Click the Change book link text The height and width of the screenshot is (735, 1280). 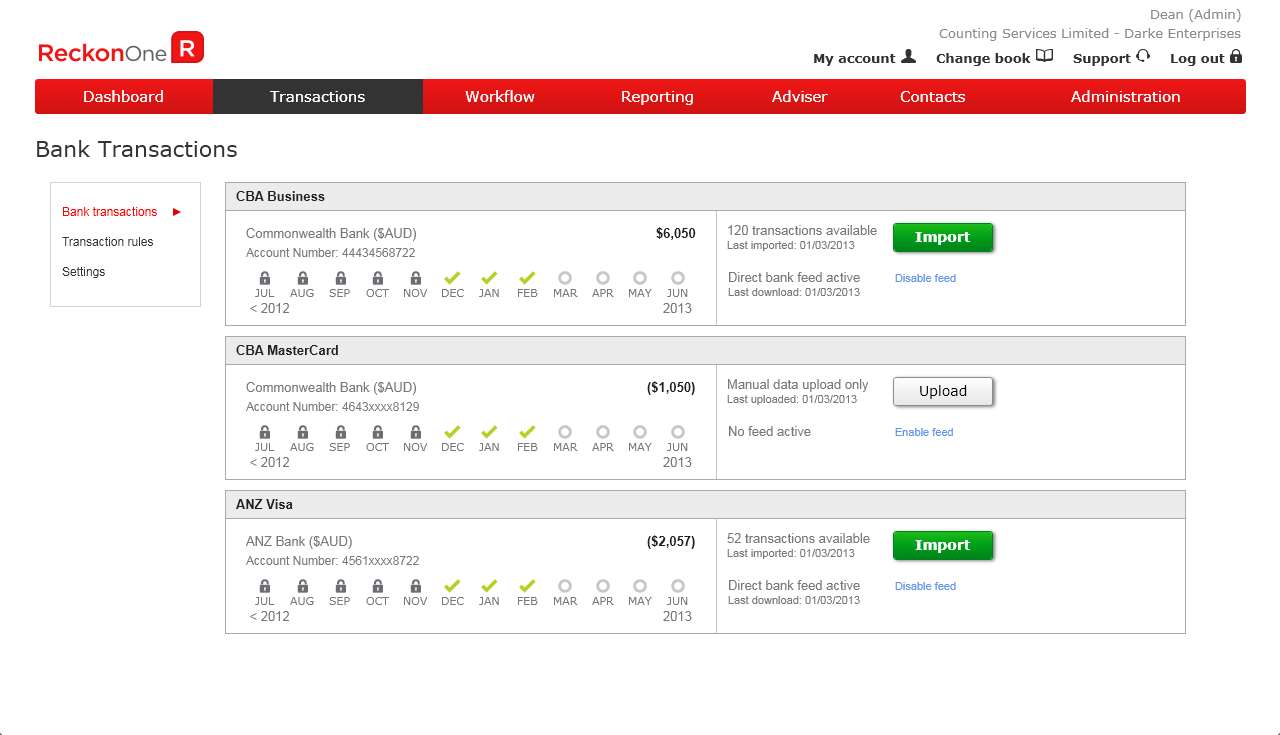pyautogui.click(x=983, y=58)
